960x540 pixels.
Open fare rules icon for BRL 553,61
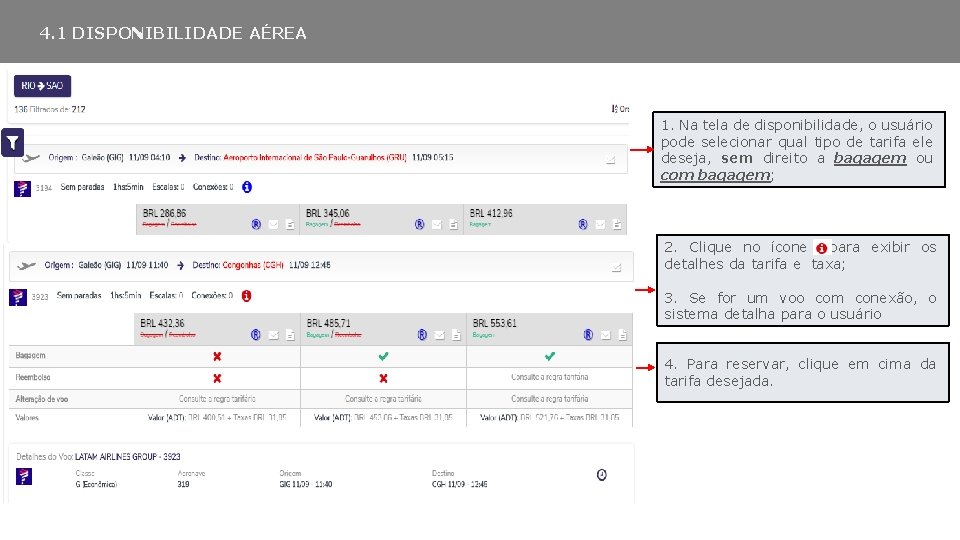[x=588, y=335]
